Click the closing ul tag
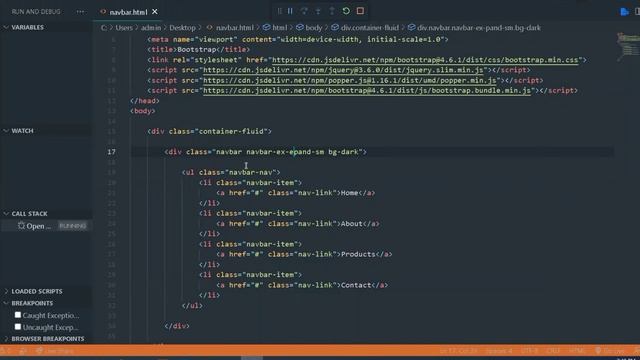640x360 pixels. click(192, 305)
